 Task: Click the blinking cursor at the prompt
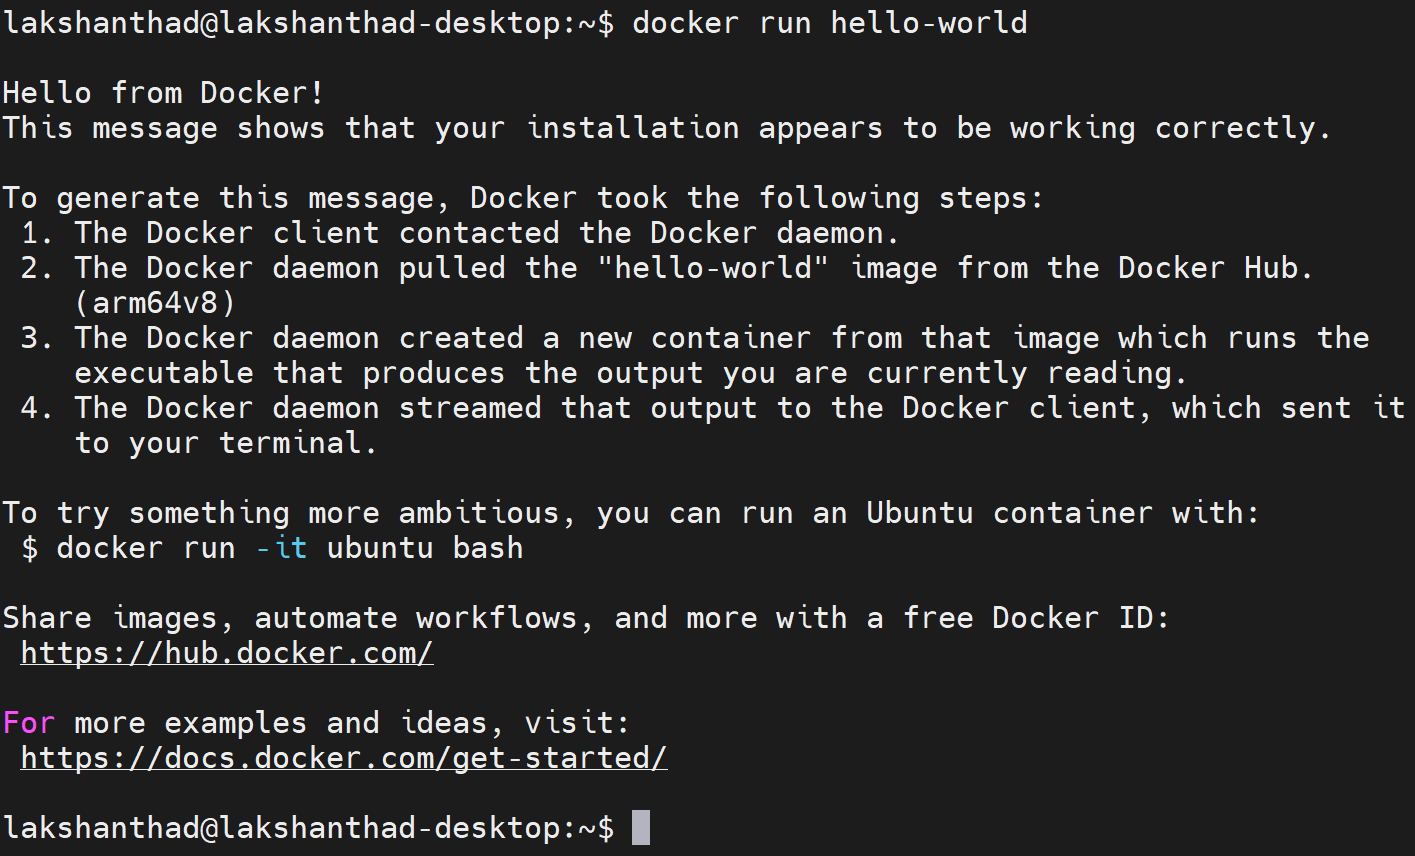(641, 828)
